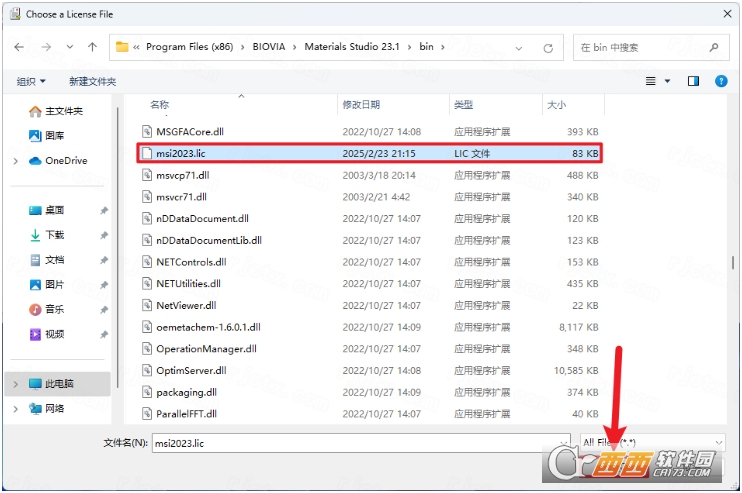Click the file list vertical scrollbar

pos(733,263)
